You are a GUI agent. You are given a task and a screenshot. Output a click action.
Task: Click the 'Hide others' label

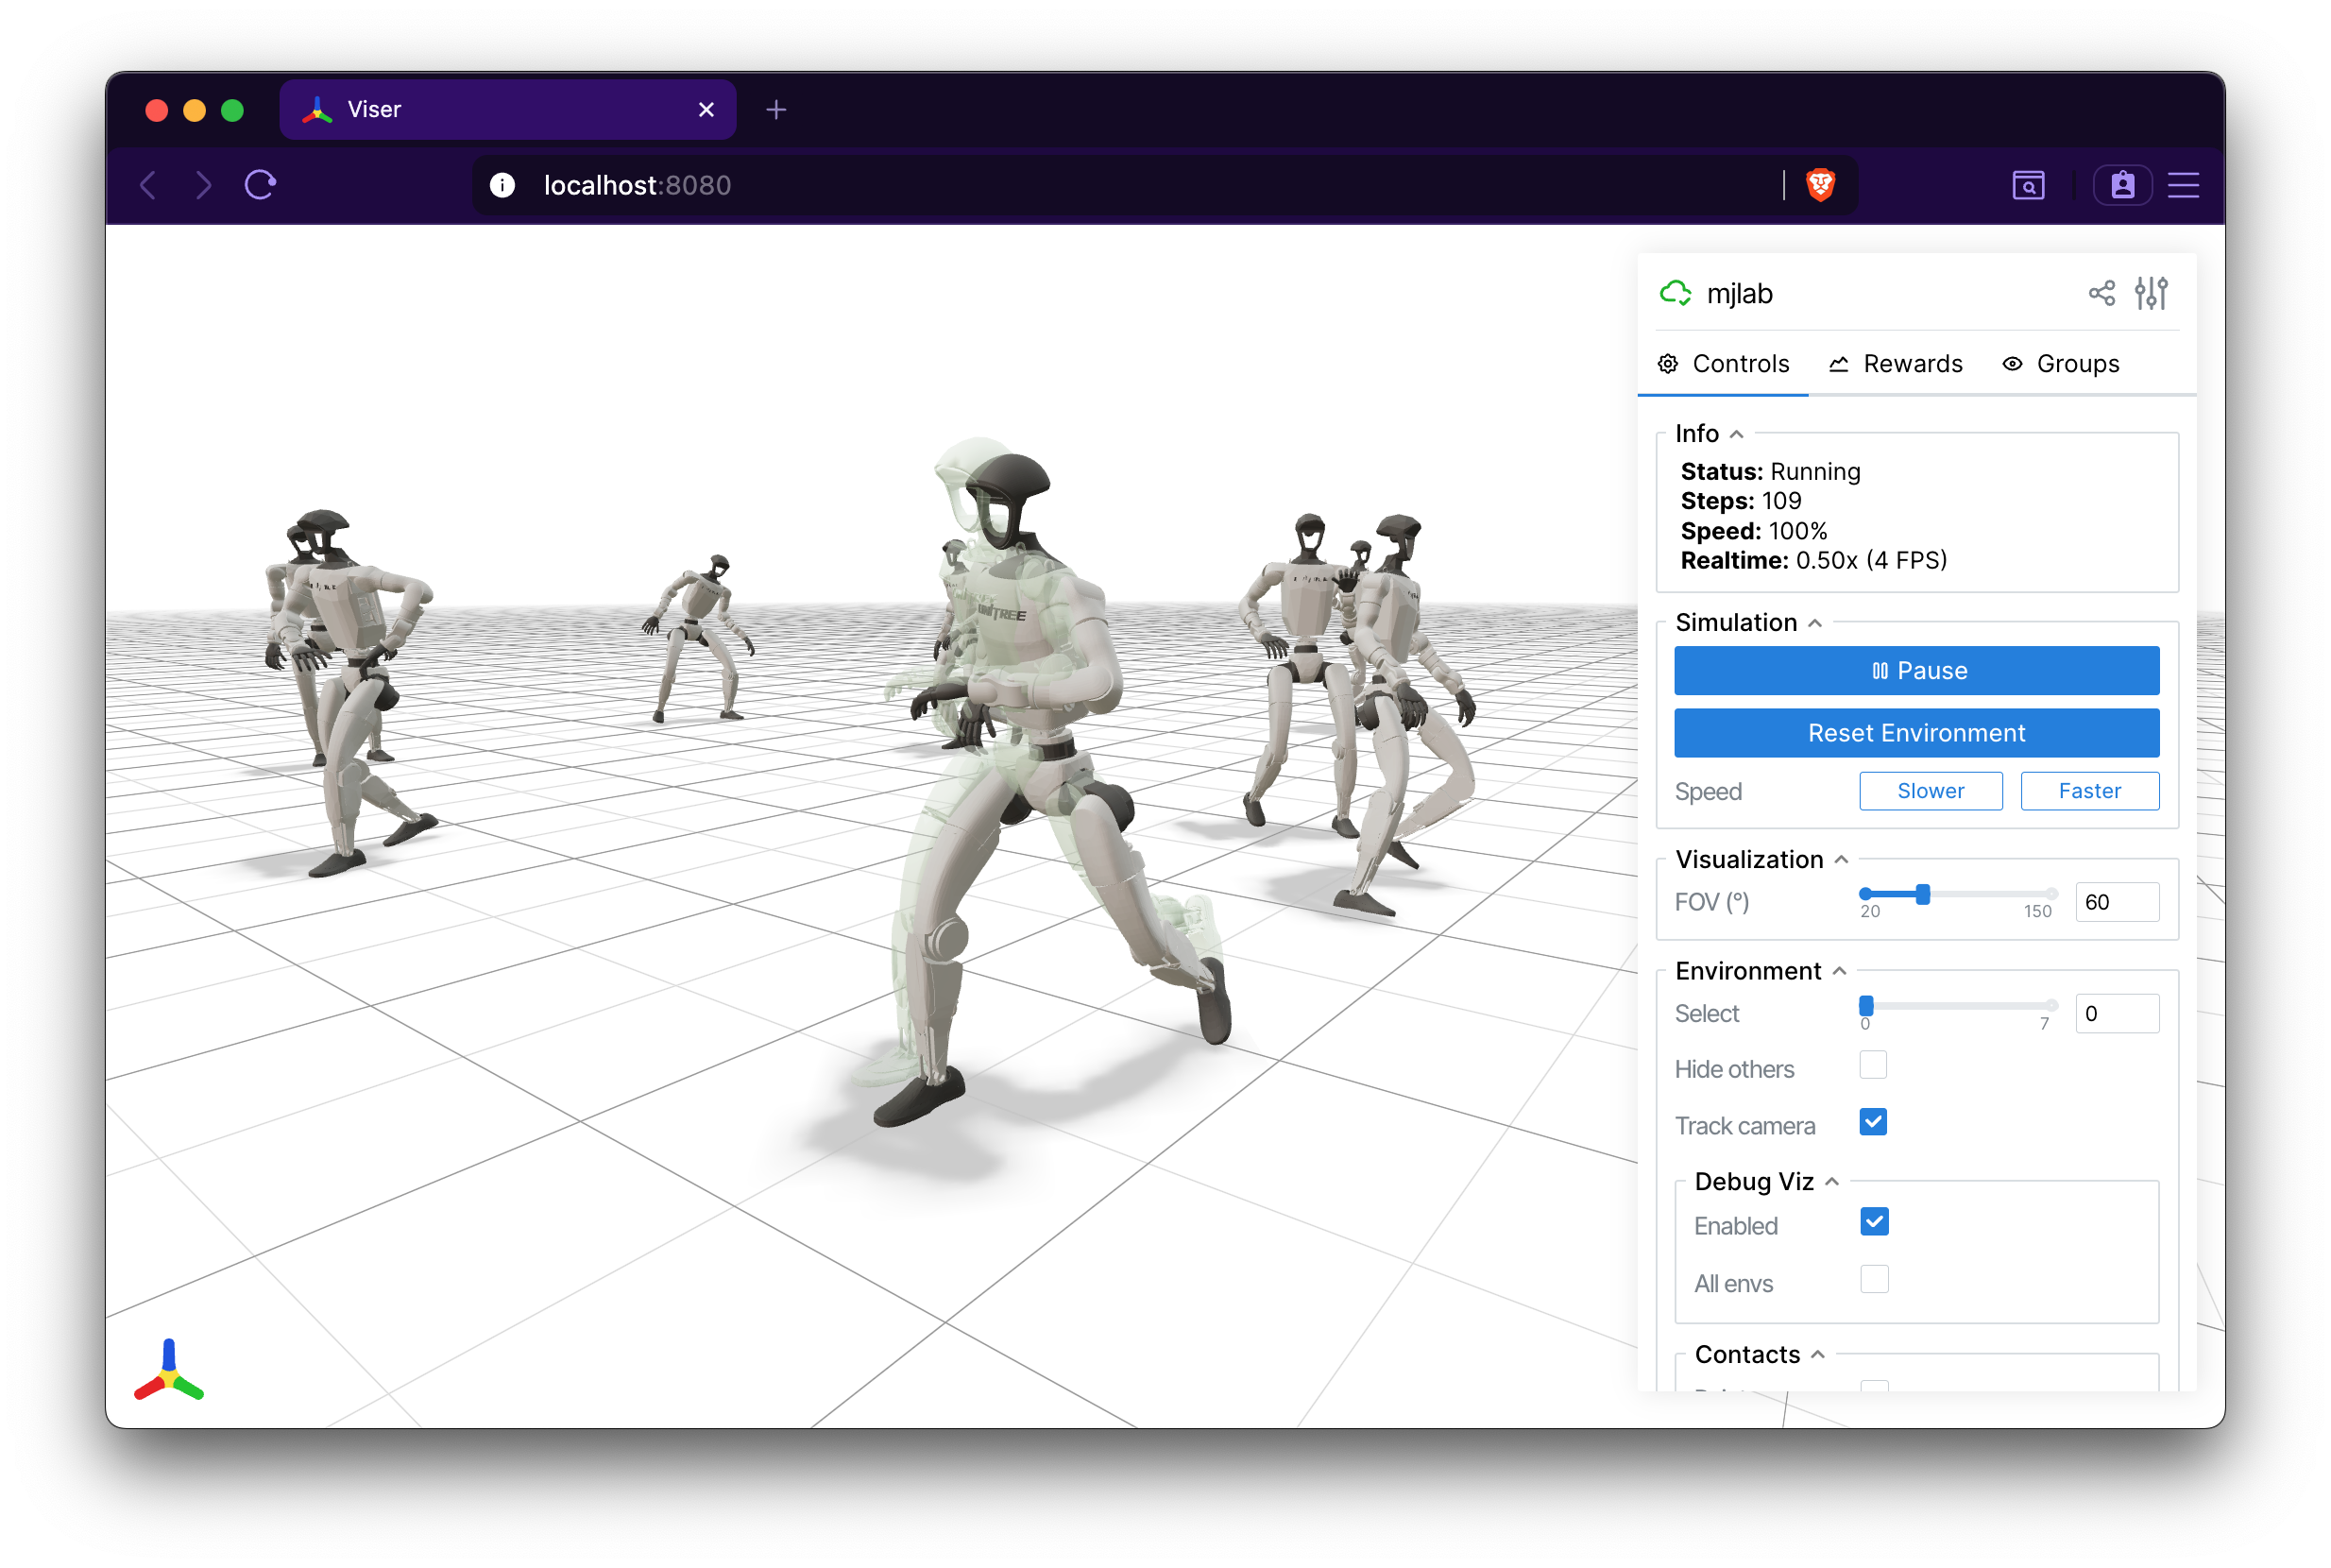coord(1734,1069)
